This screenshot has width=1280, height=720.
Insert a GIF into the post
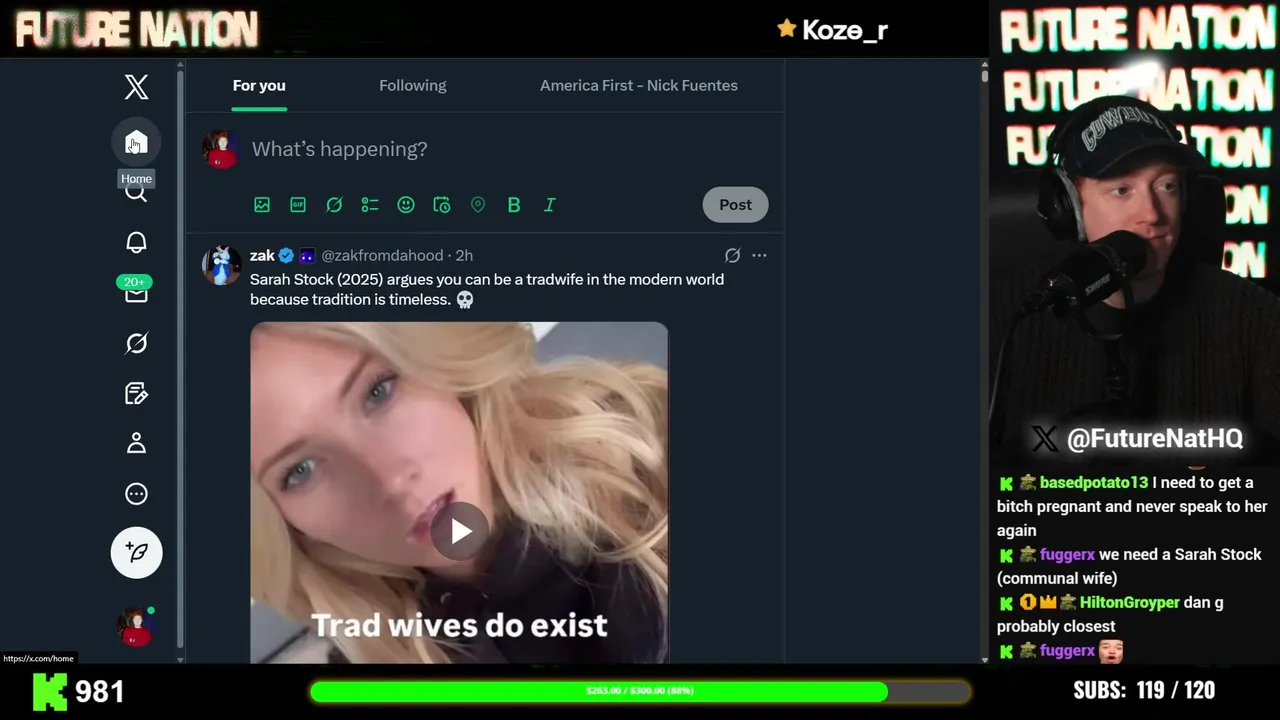298,204
